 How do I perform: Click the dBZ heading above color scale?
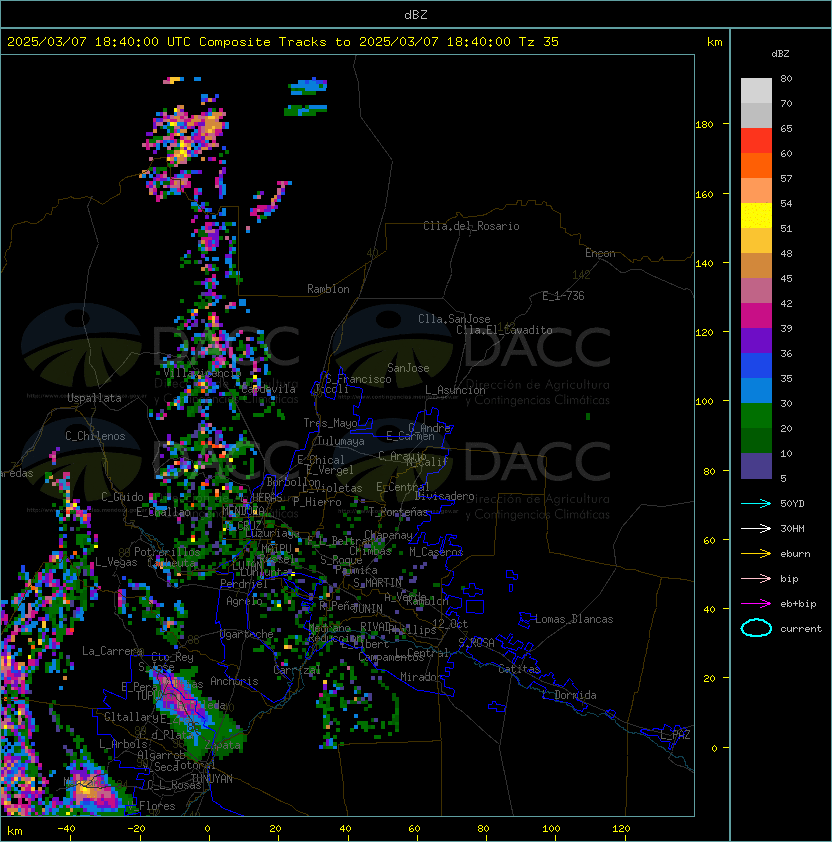coord(780,54)
